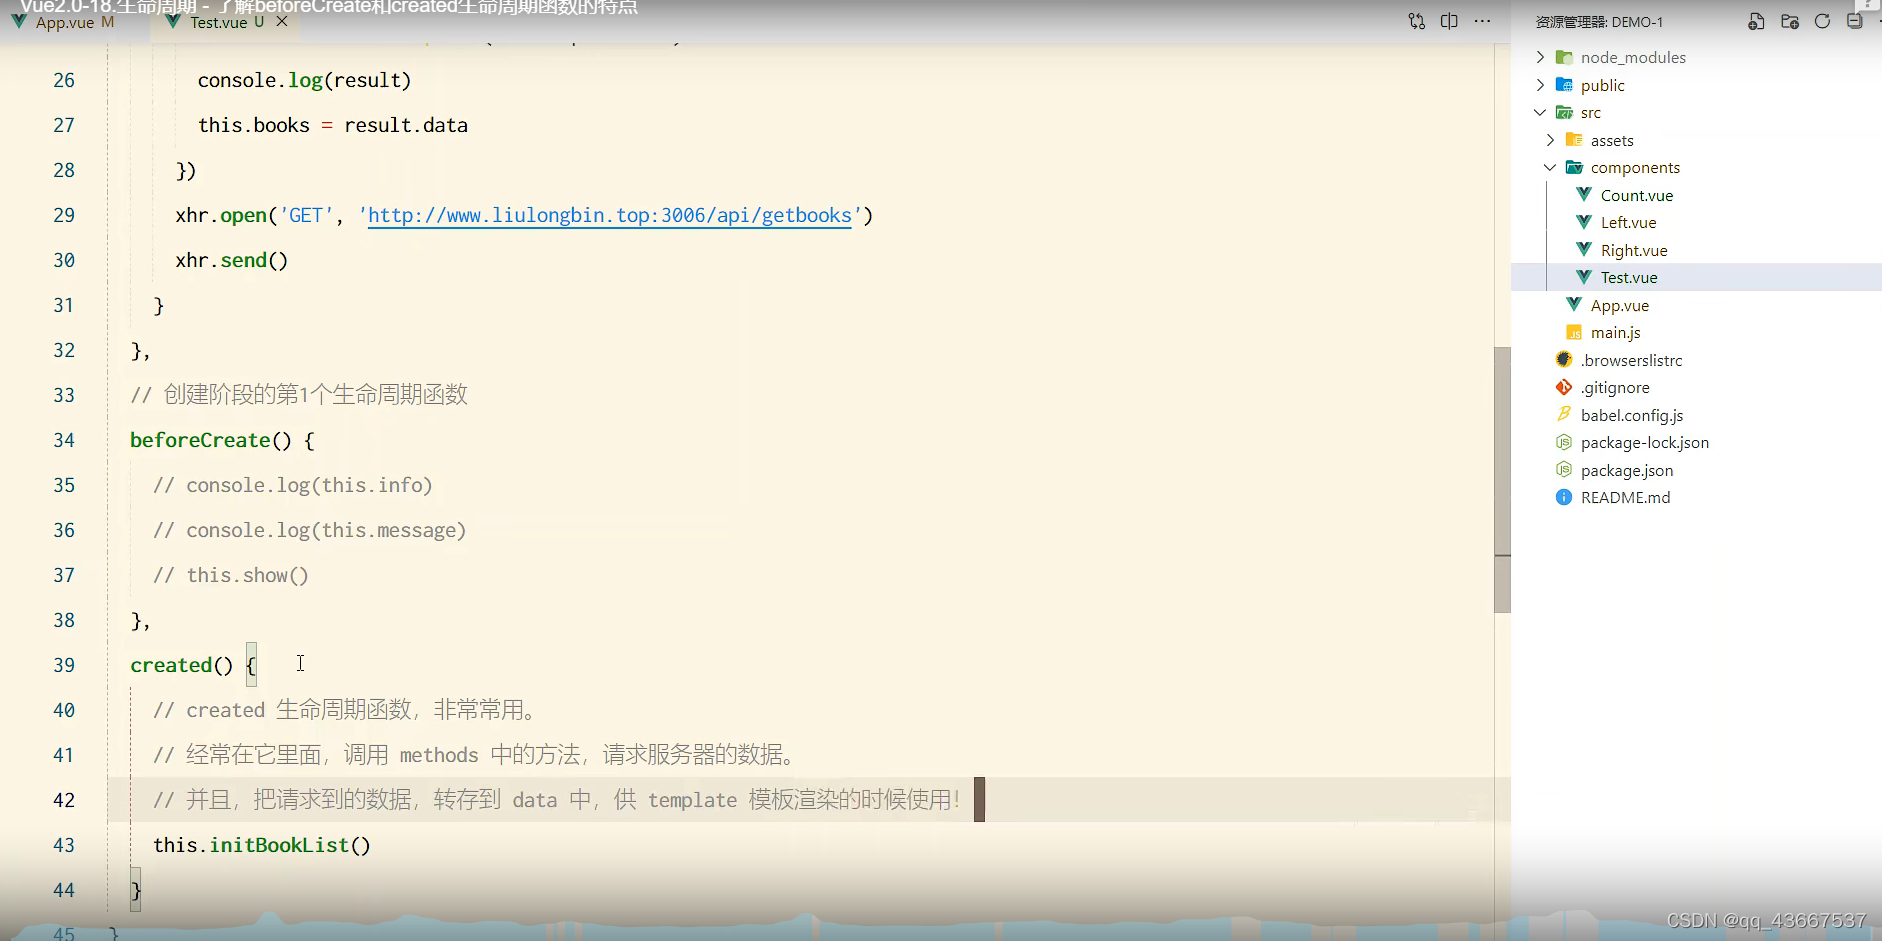The height and width of the screenshot is (941, 1882).
Task: Open package-lock.json file
Action: pyautogui.click(x=1645, y=442)
